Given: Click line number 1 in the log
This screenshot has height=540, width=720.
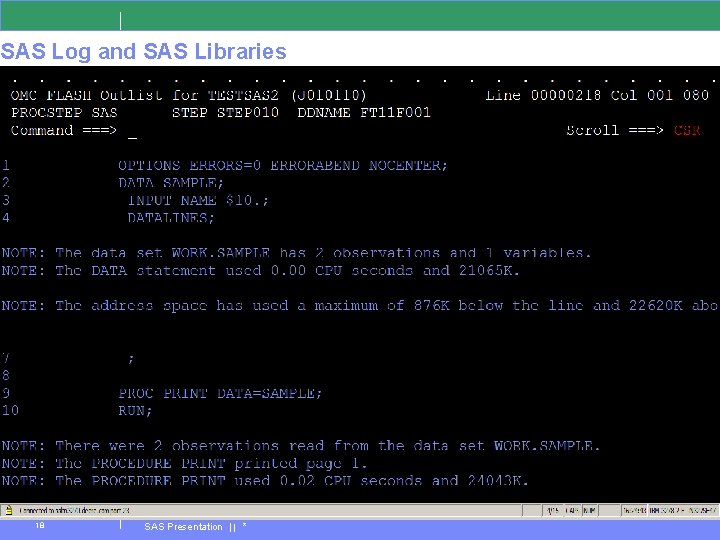Looking at the screenshot, I should tap(6, 165).
